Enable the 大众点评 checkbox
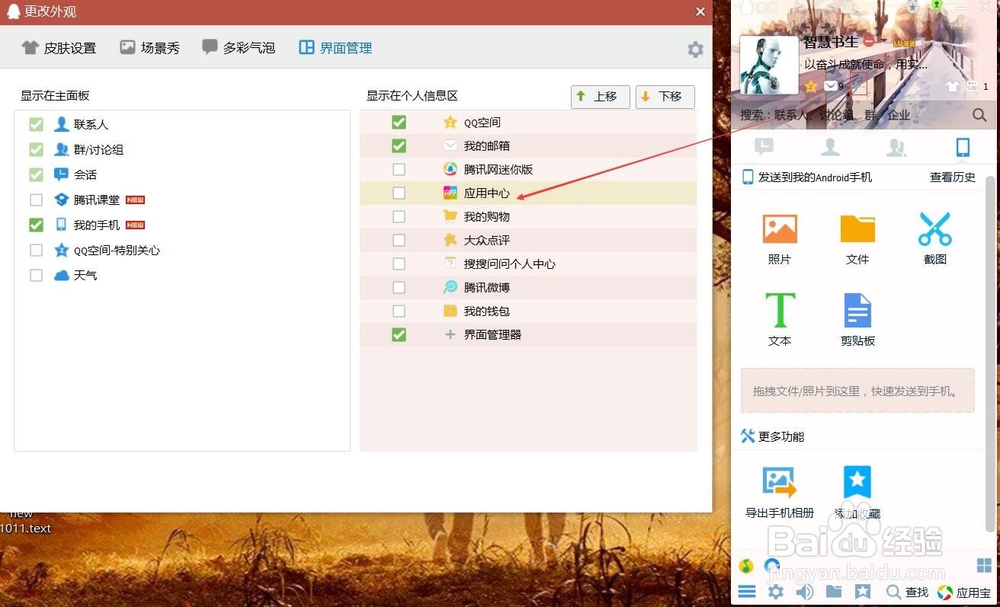This screenshot has height=607, width=1000. [x=399, y=240]
